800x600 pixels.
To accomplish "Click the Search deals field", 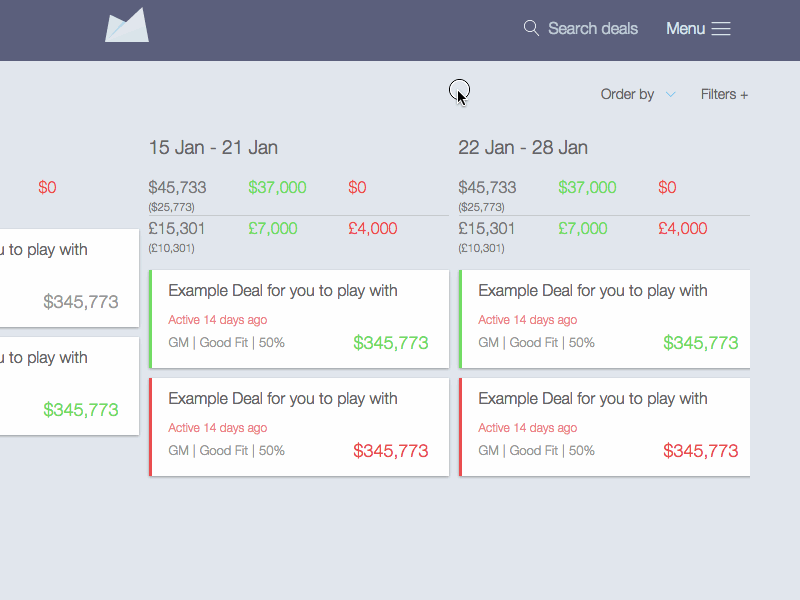I will [x=592, y=28].
